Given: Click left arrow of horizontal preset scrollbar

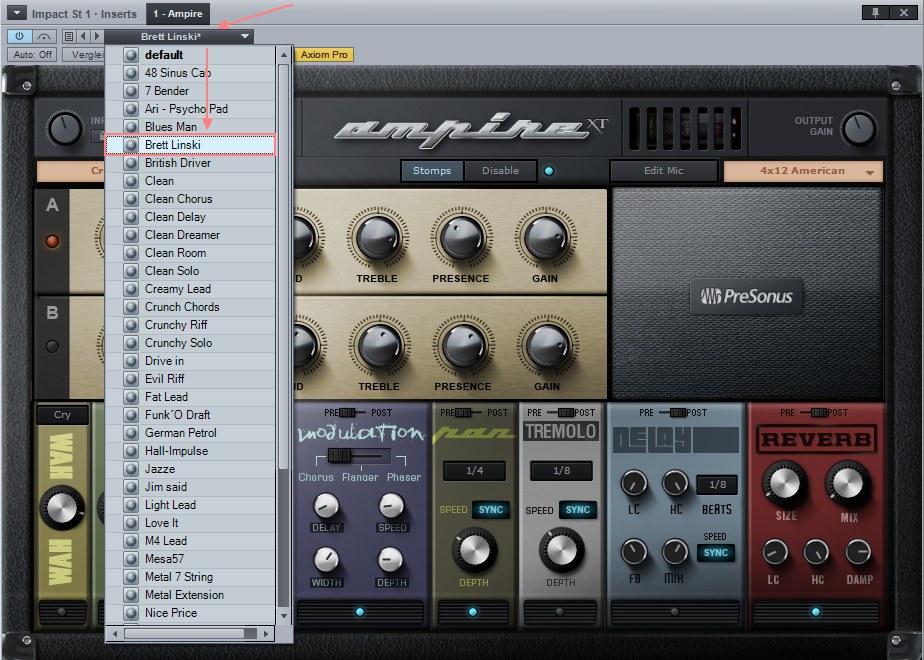Looking at the screenshot, I should click(x=115, y=634).
